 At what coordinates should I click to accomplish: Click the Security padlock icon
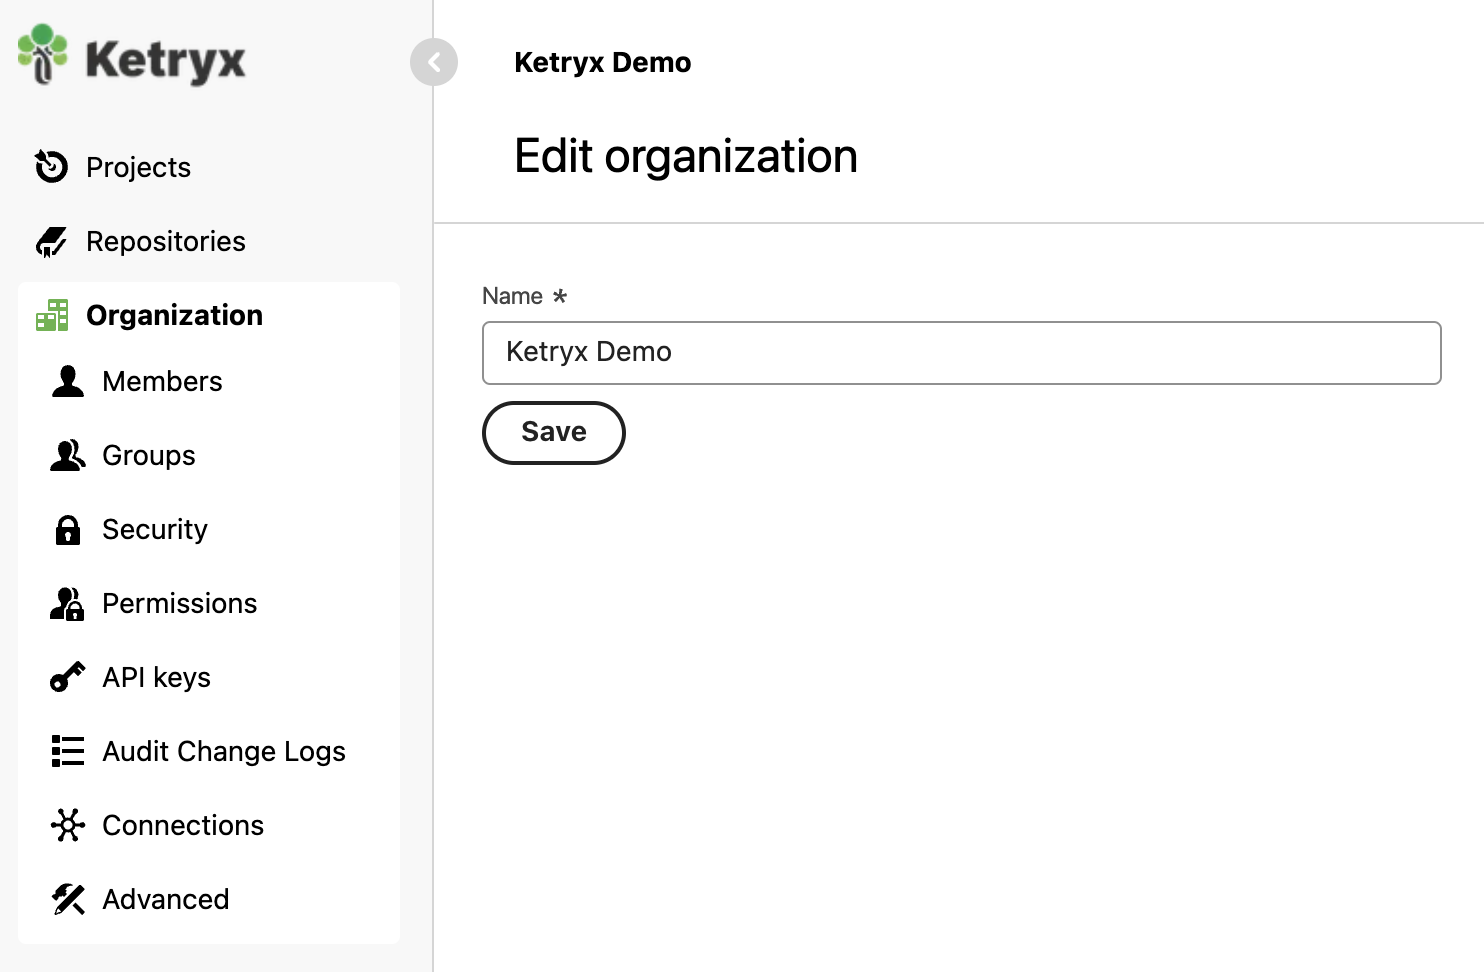click(x=68, y=529)
